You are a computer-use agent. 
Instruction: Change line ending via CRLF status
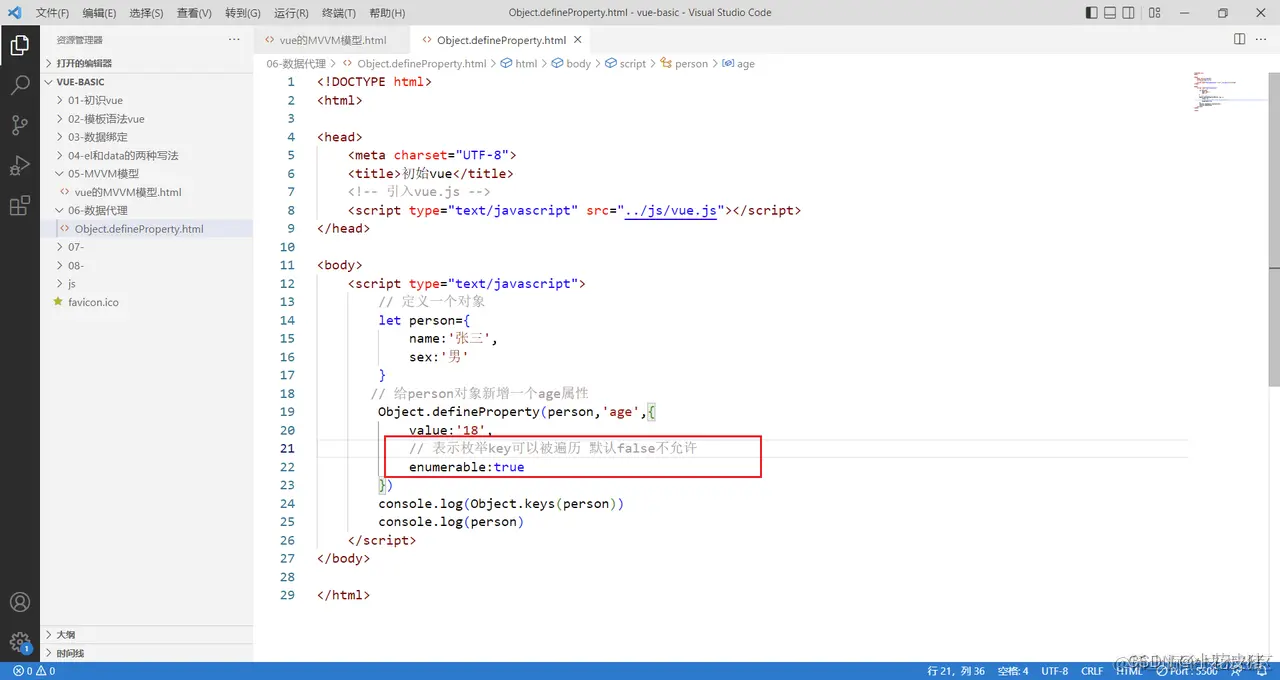[x=1092, y=671]
